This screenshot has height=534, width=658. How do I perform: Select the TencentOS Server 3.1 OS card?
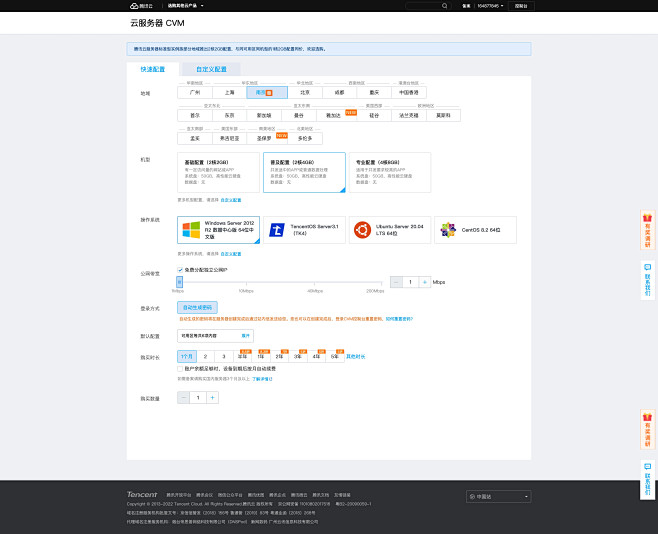pos(304,230)
